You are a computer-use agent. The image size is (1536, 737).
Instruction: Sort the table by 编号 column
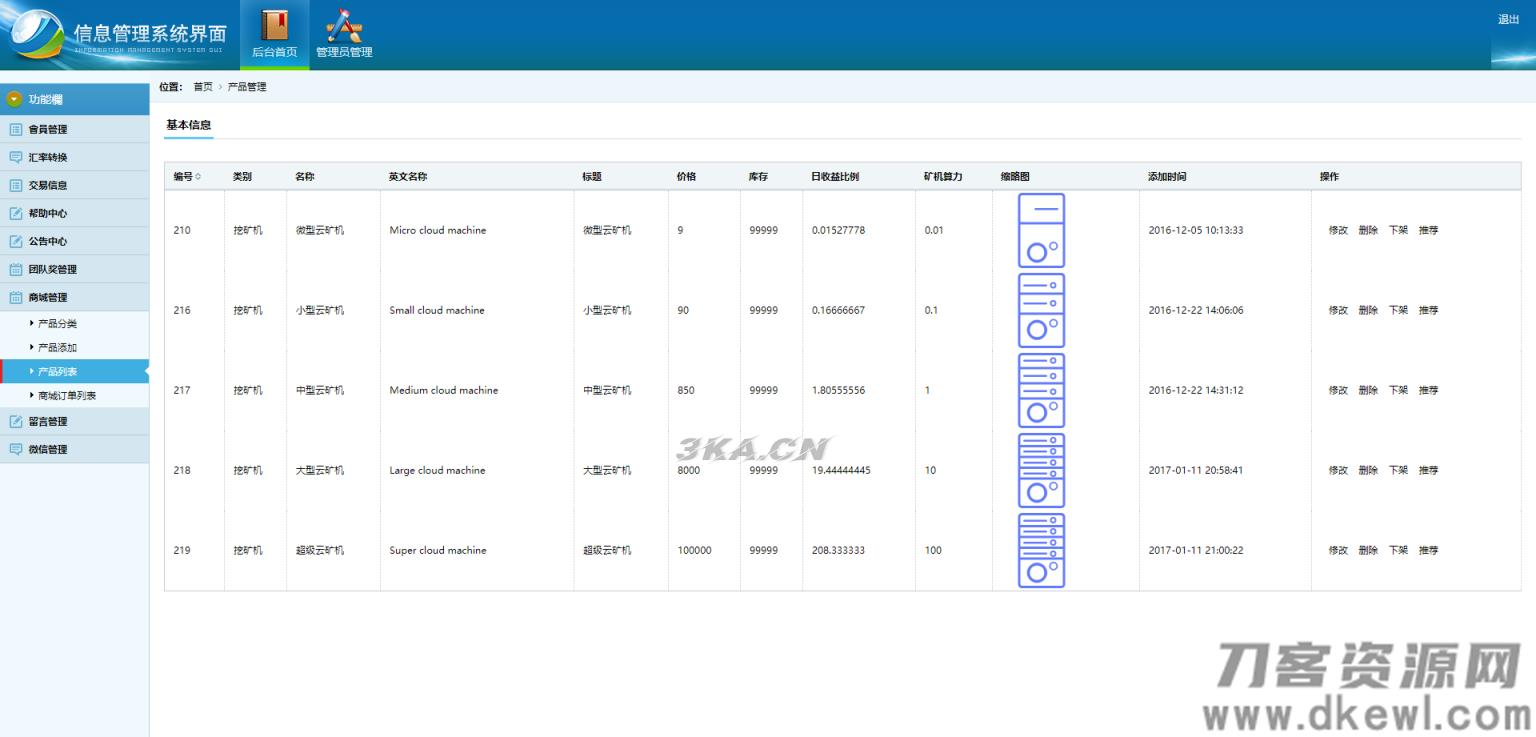(187, 176)
